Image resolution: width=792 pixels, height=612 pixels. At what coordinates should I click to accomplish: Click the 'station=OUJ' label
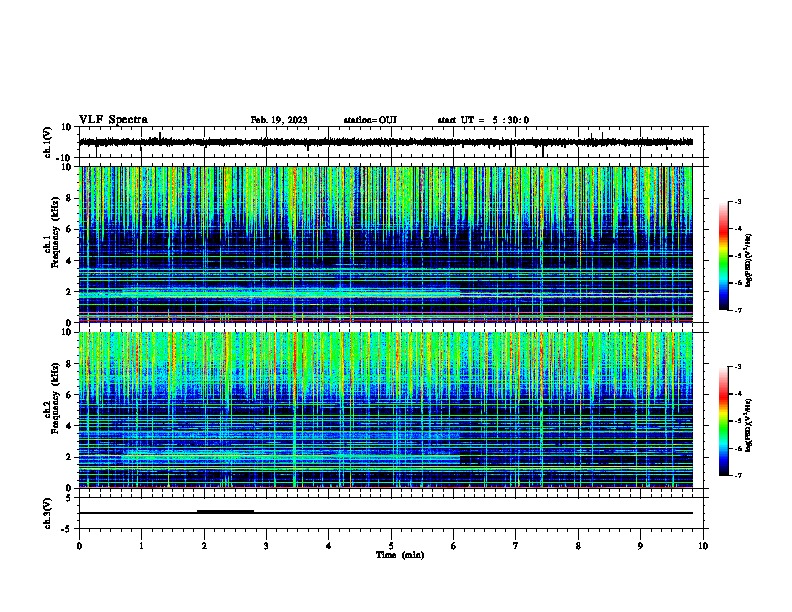(x=370, y=120)
